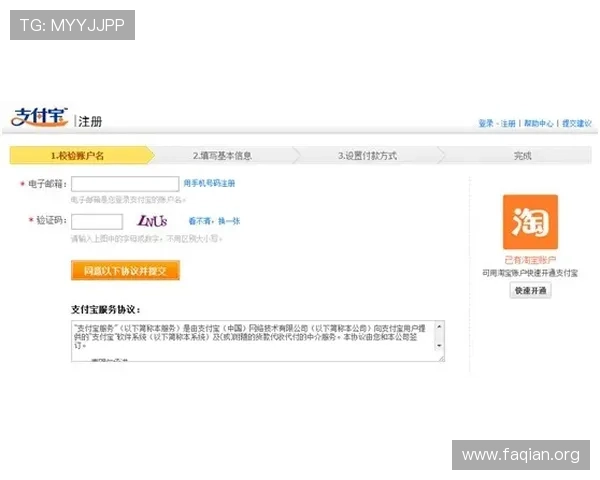Image resolution: width=600 pixels, height=480 pixels.
Task: Click the 支付宝服务协议： heading
Action: (x=106, y=309)
